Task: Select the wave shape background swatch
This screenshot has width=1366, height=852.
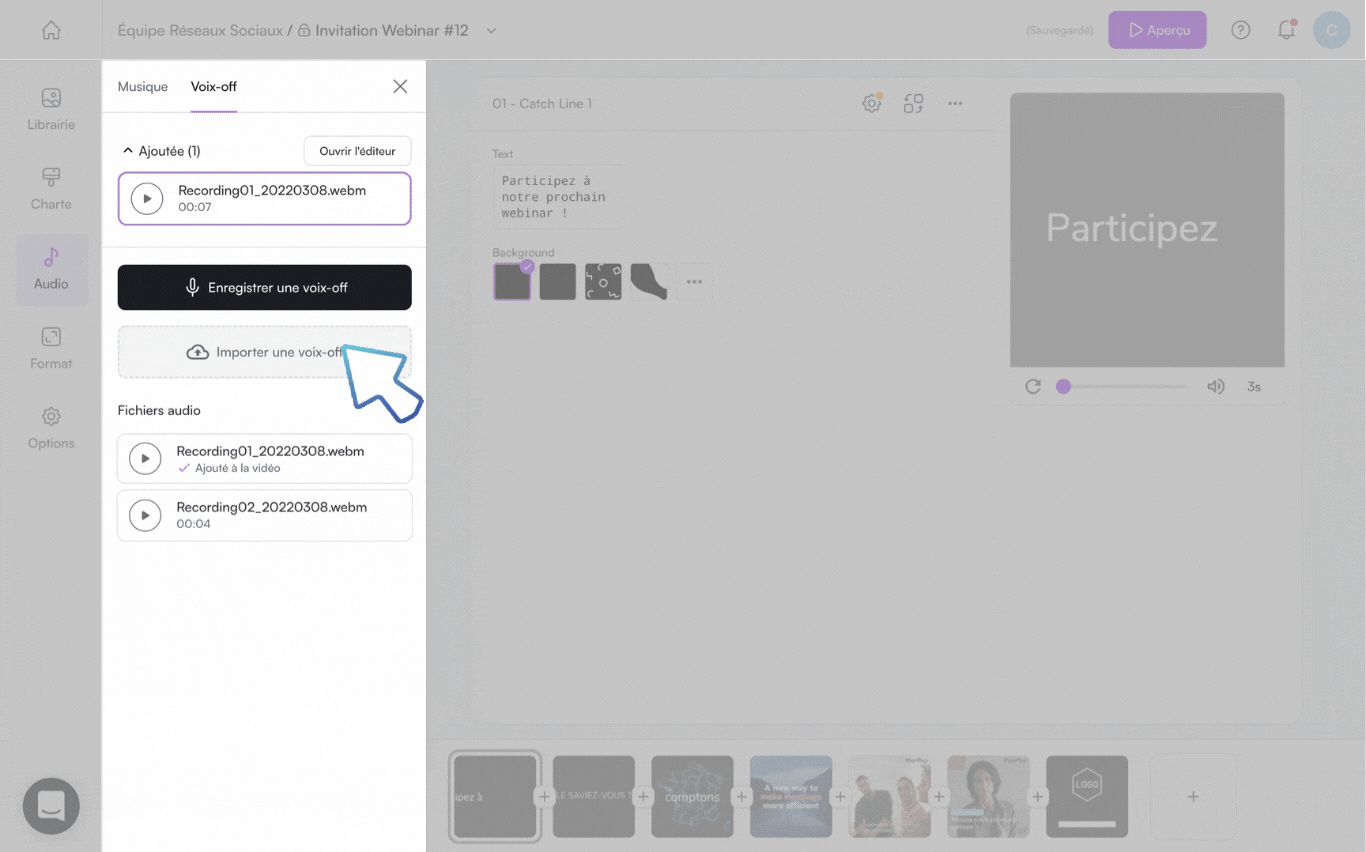Action: click(x=649, y=282)
